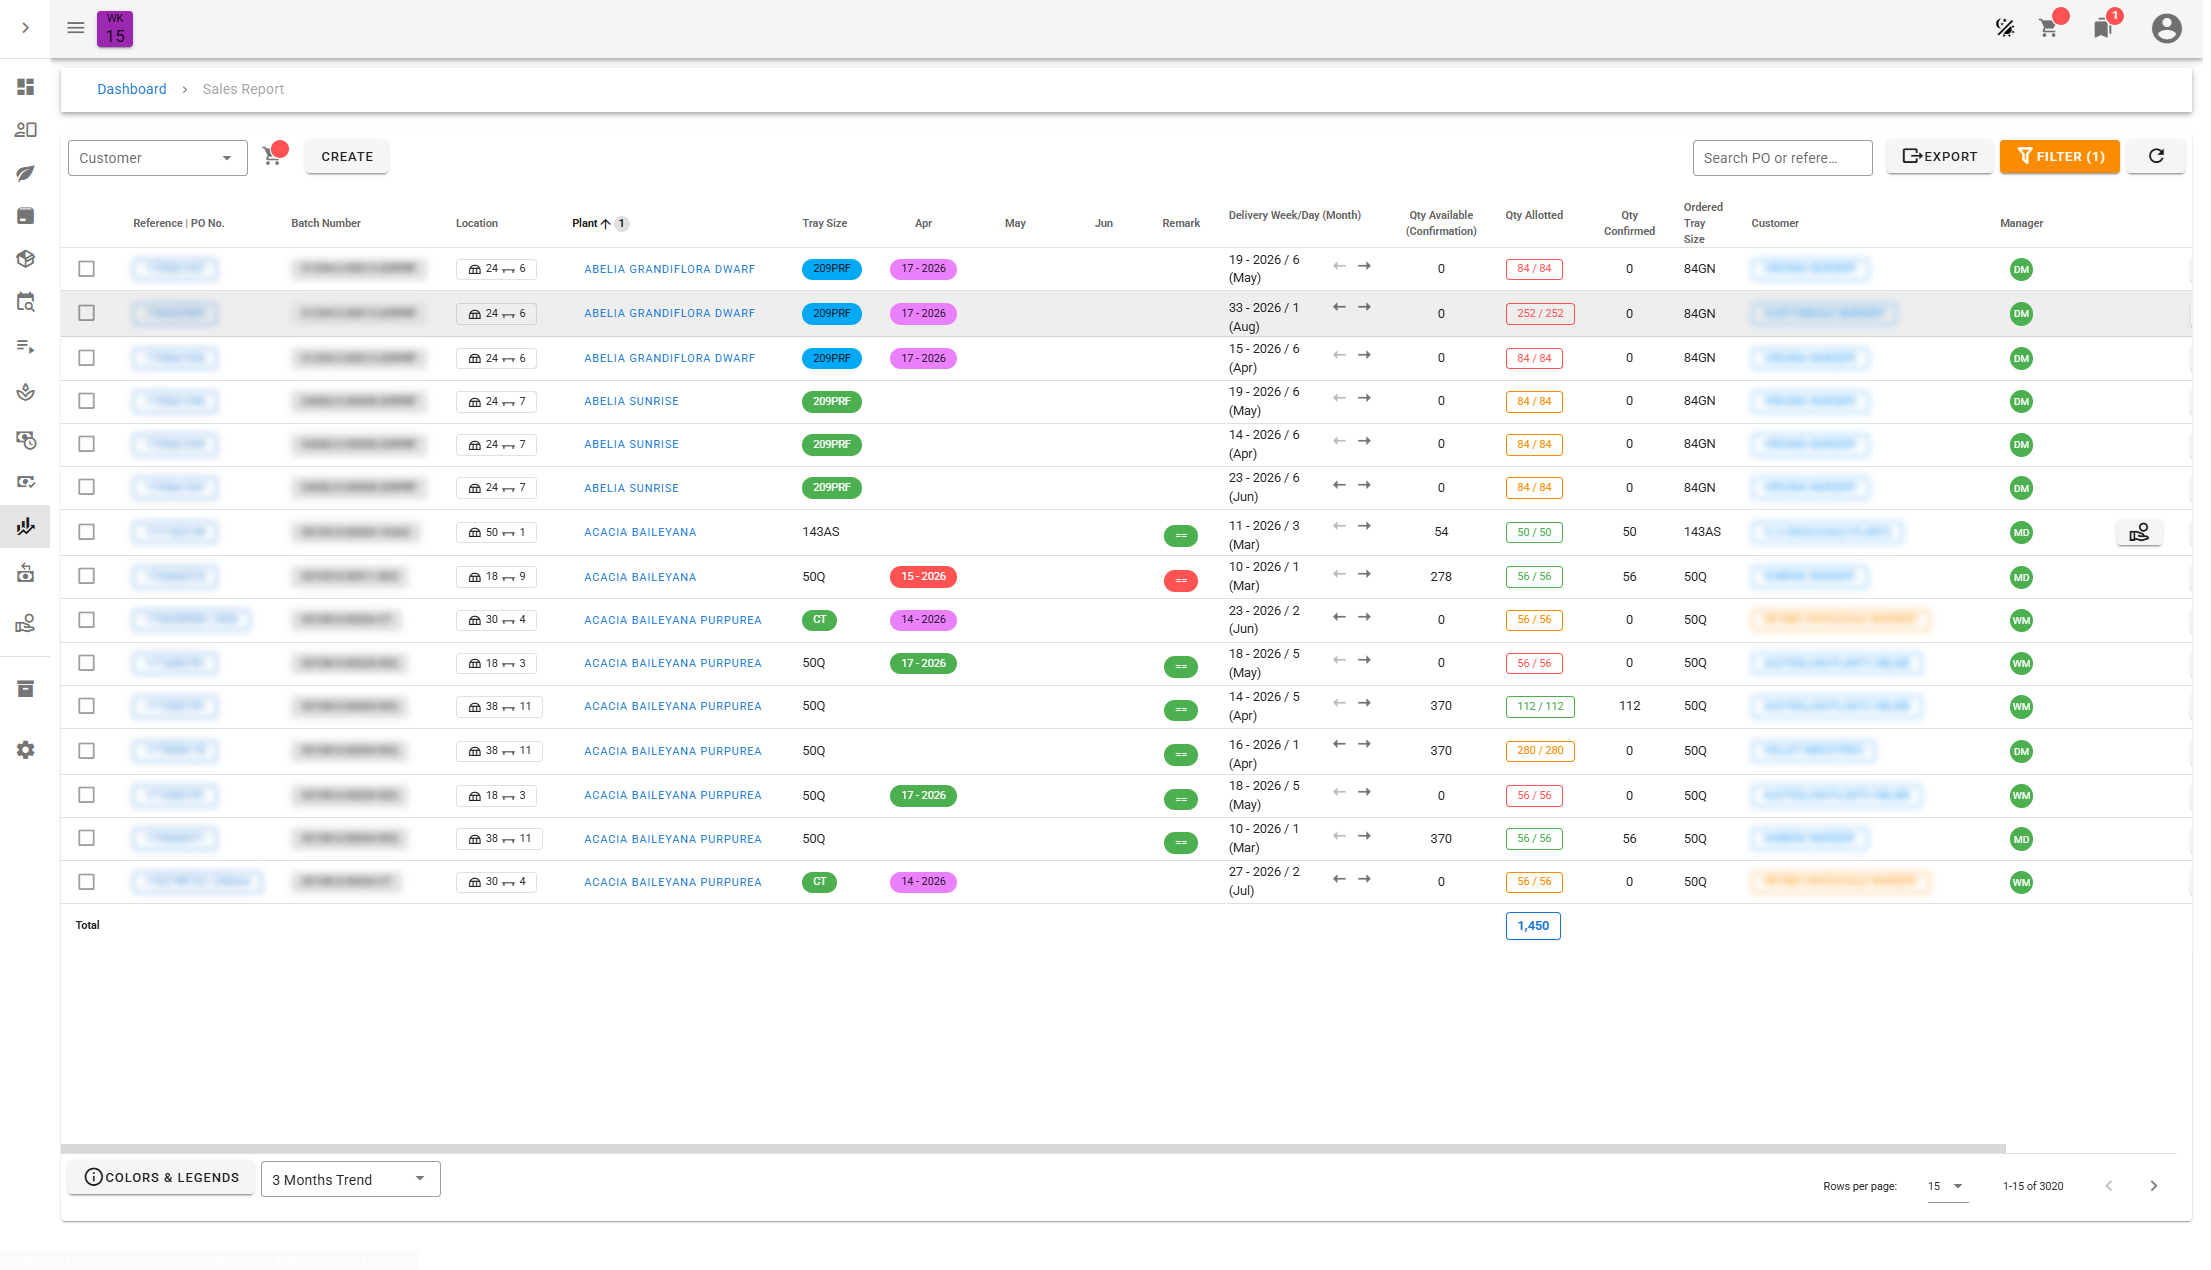
Task: Click the CREATE button
Action: pyautogui.click(x=347, y=157)
